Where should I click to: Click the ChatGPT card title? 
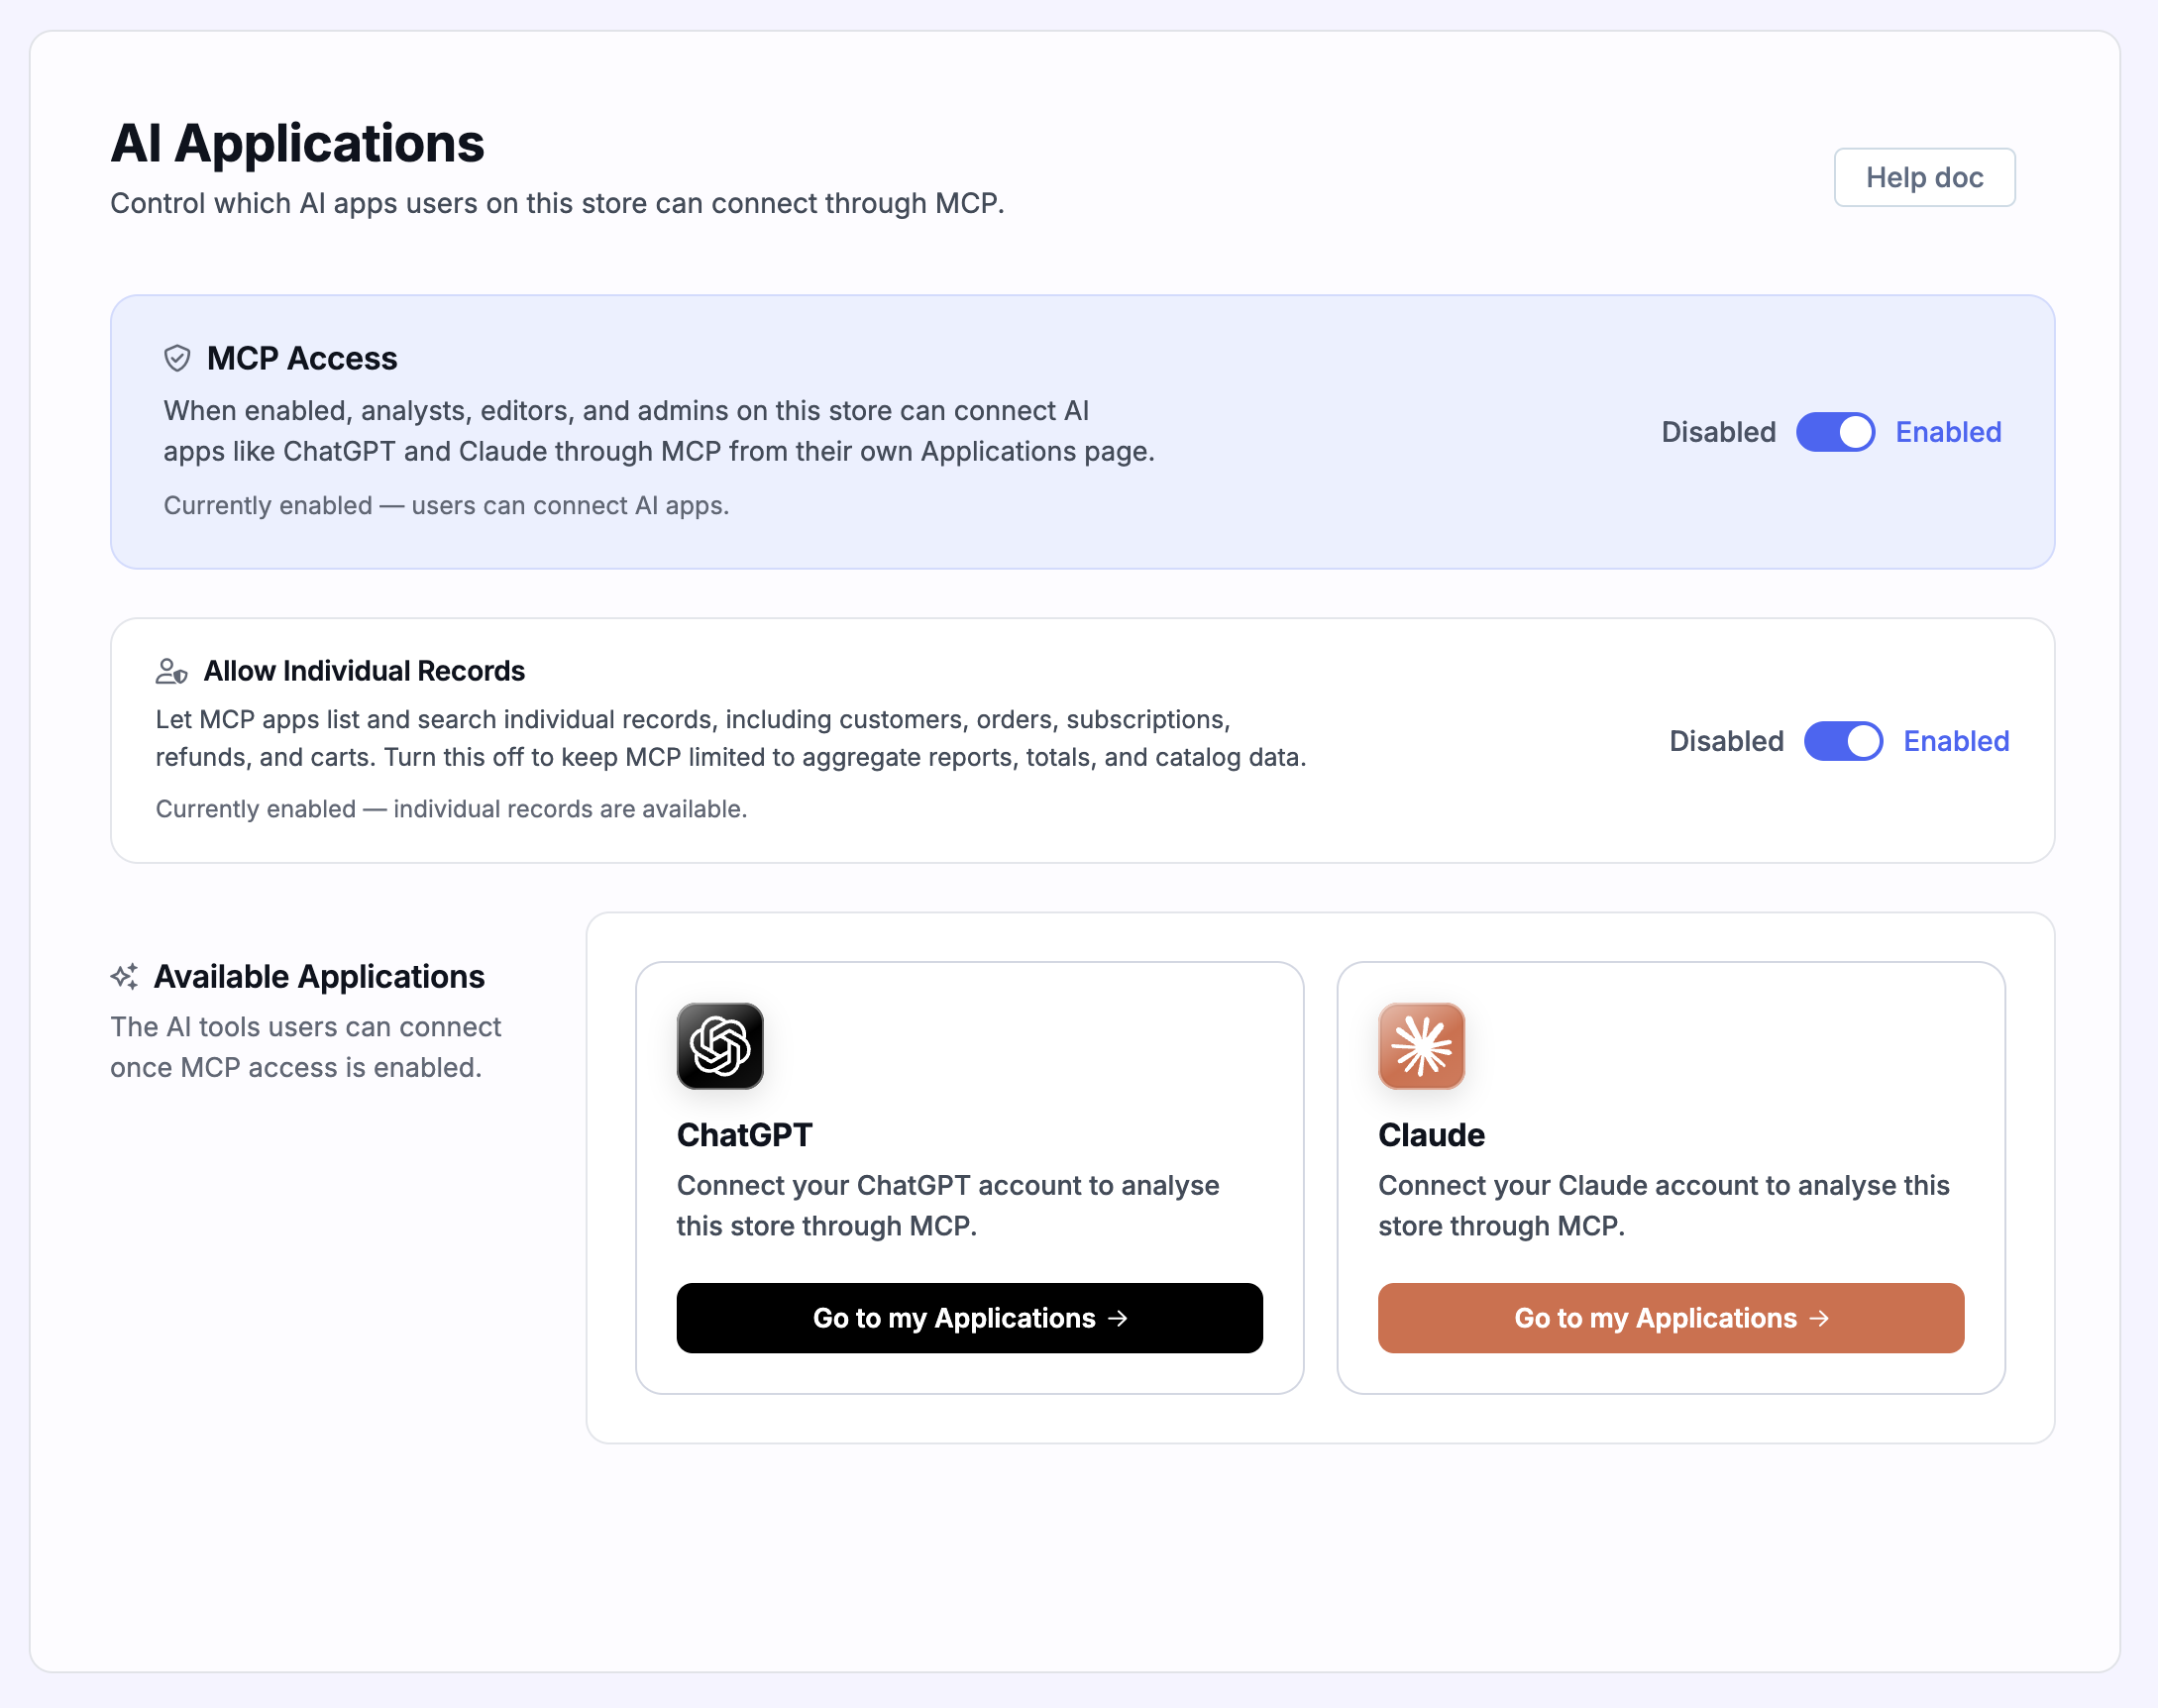coord(745,1135)
